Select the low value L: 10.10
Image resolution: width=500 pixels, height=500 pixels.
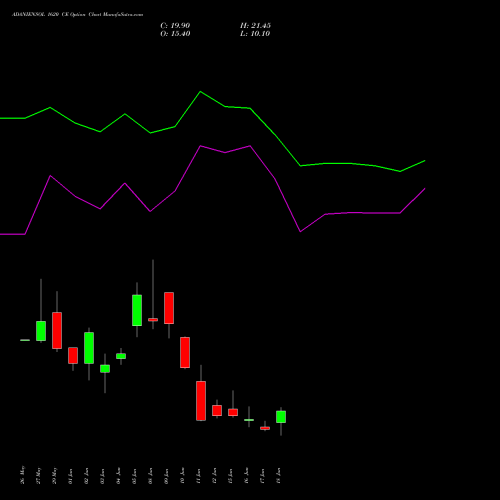point(255,34)
